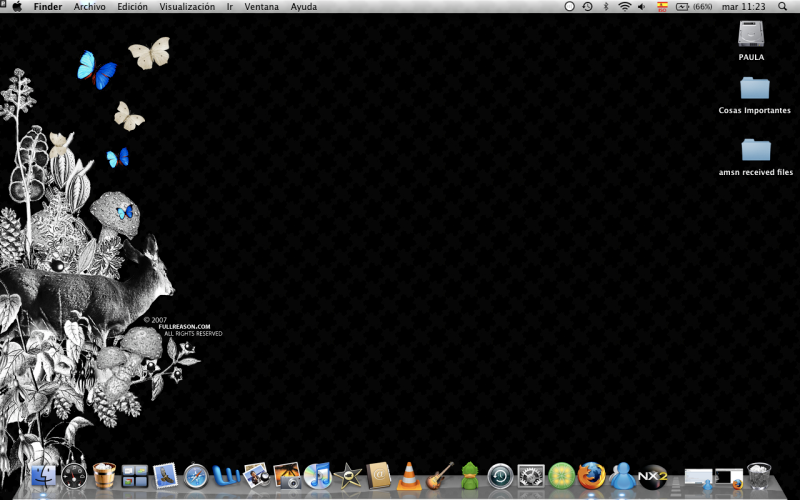
Task: Launch iPhoto from the dock
Action: (287, 476)
